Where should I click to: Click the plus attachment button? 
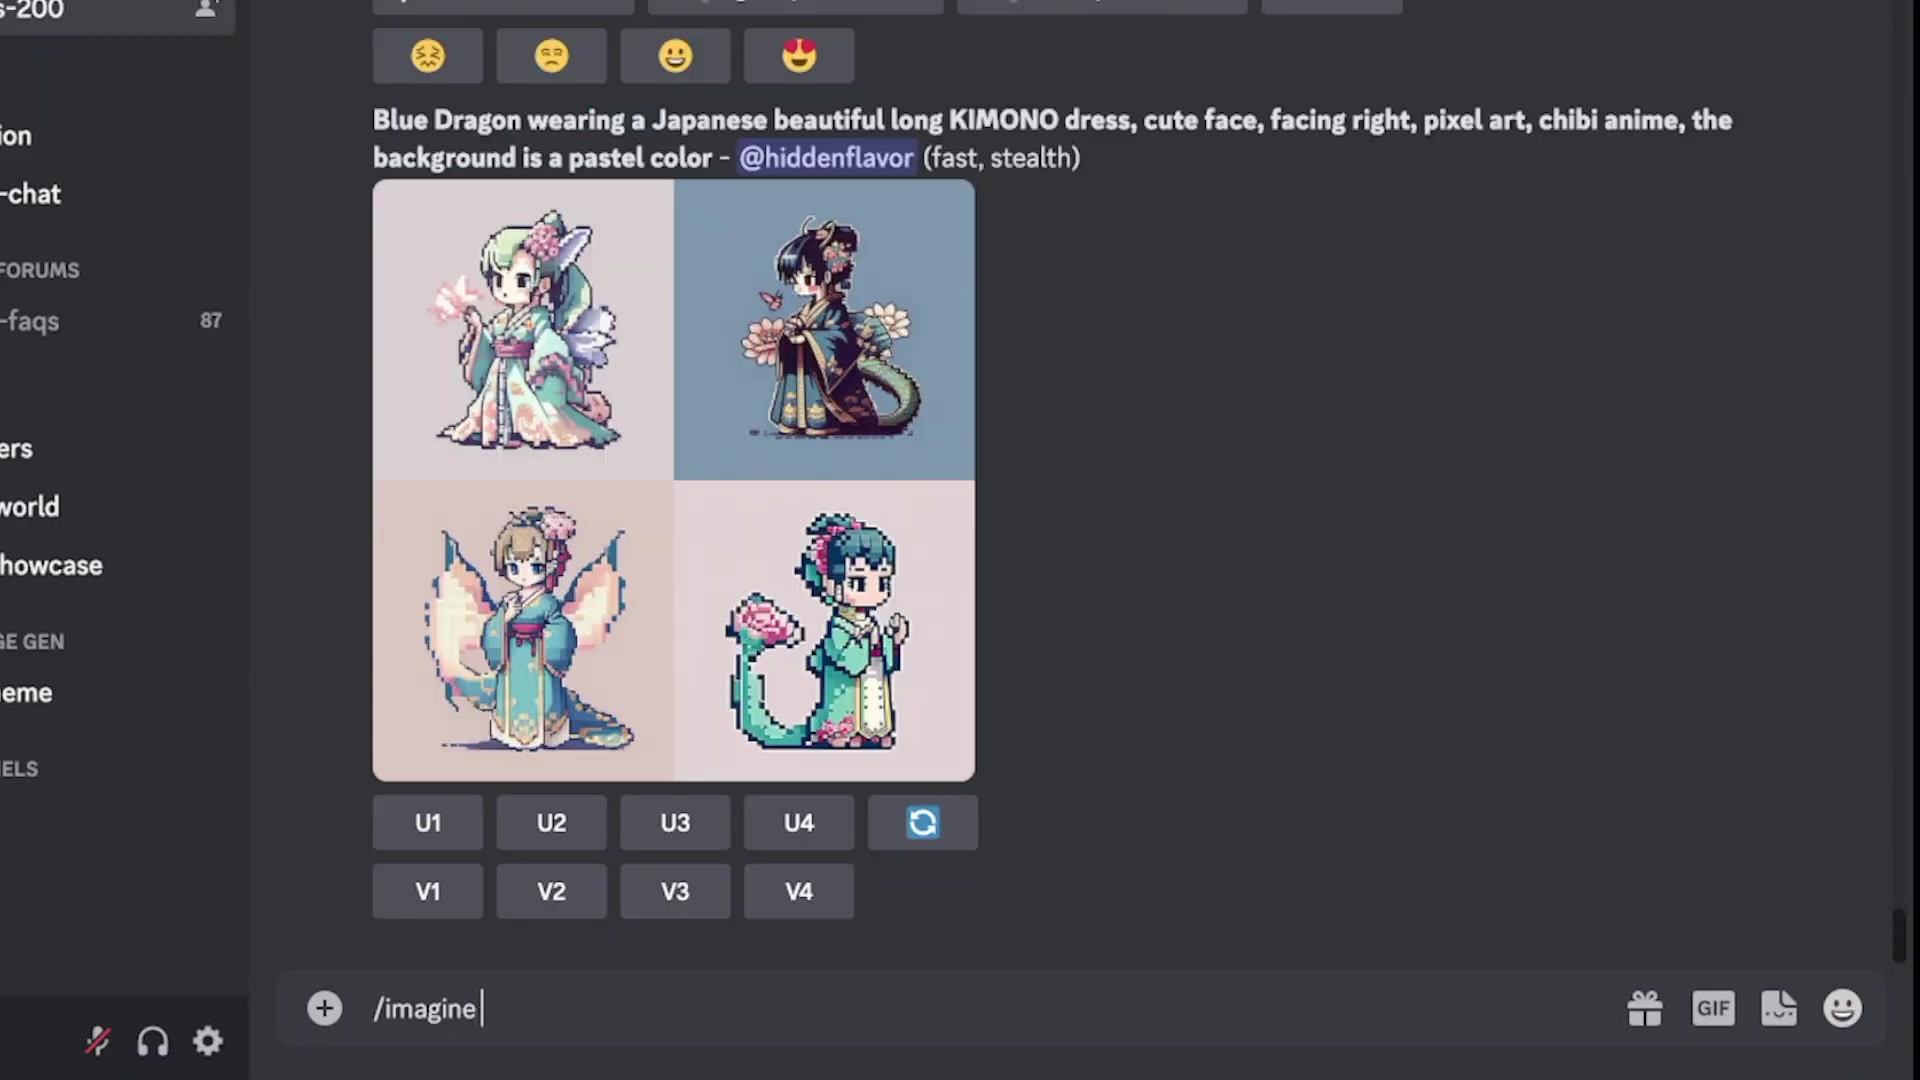(x=324, y=1008)
